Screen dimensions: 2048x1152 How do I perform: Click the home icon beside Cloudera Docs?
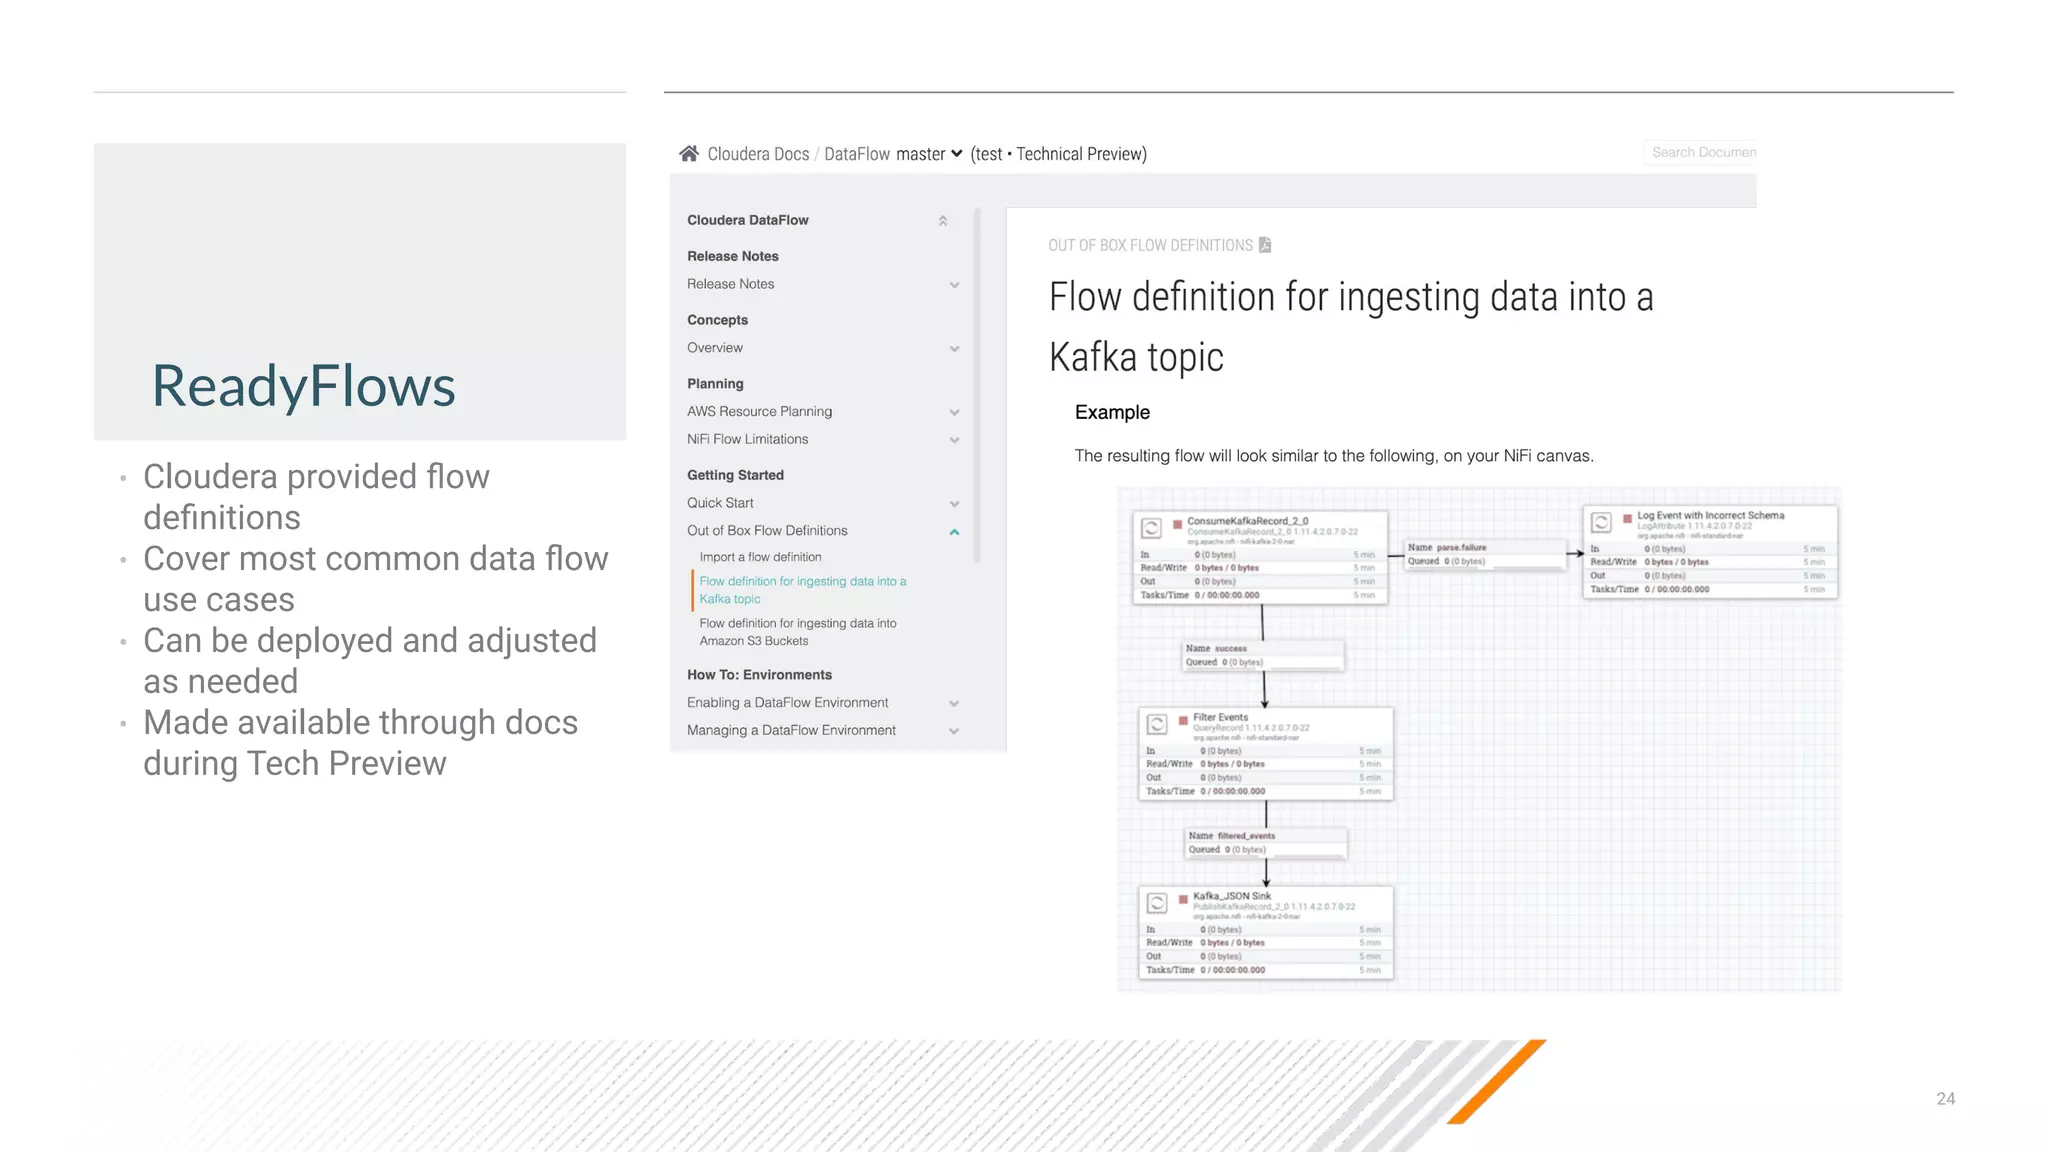point(688,154)
